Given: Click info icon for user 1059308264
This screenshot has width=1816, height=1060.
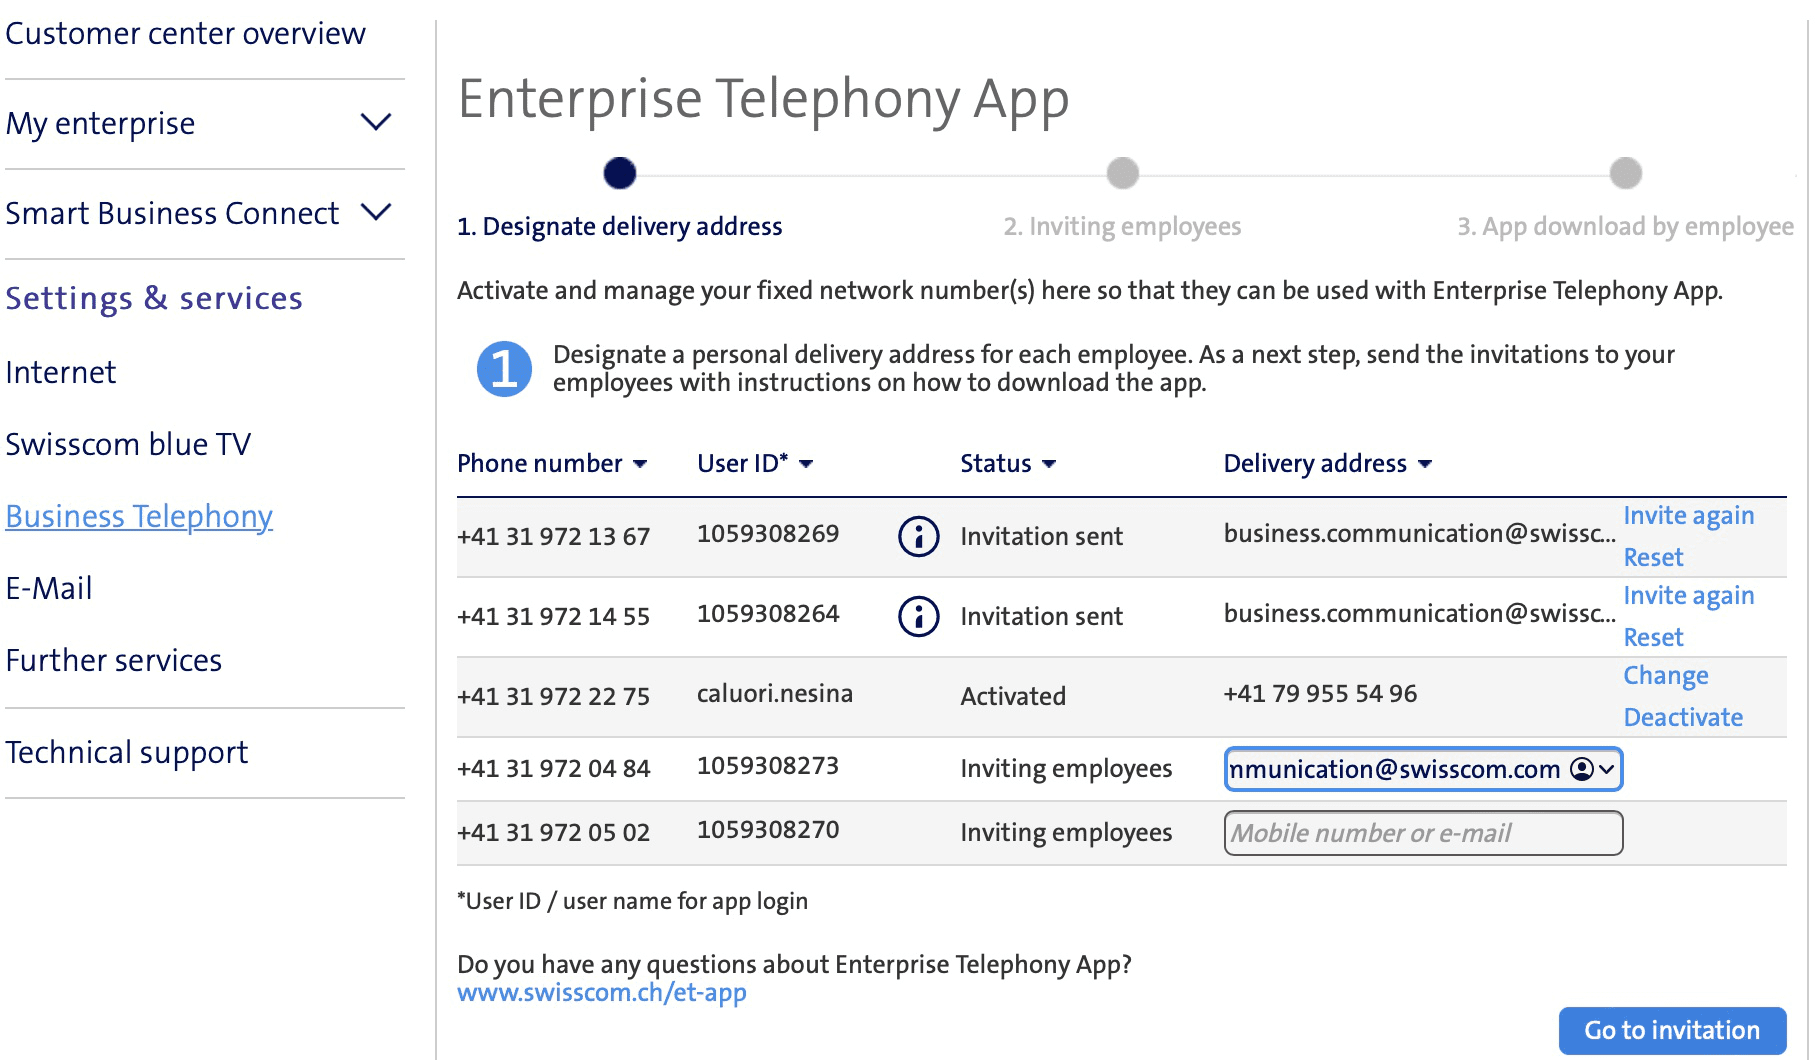Looking at the screenshot, I should click(x=918, y=617).
